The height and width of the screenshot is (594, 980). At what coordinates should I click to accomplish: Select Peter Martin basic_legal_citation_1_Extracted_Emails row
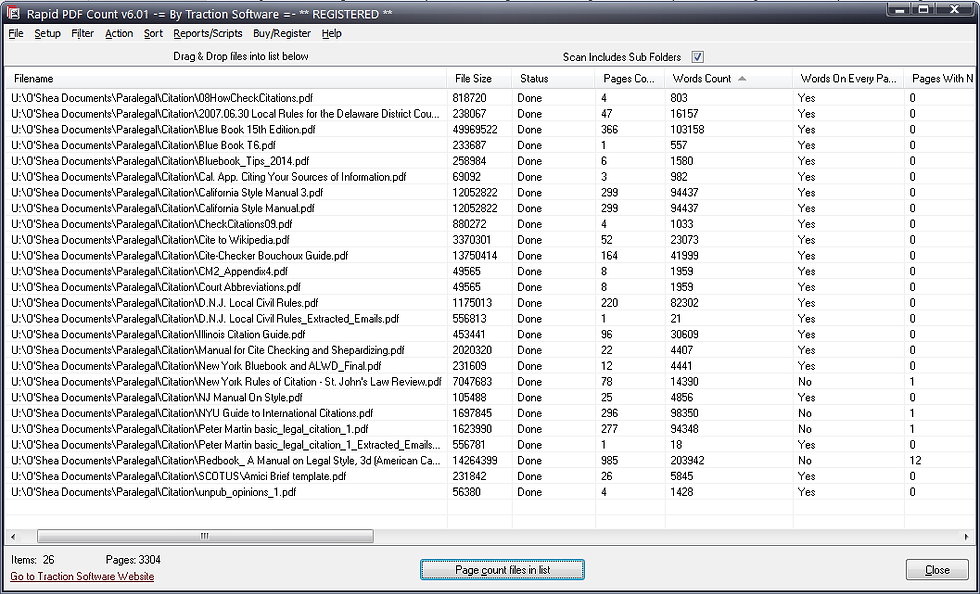[x=489, y=445]
